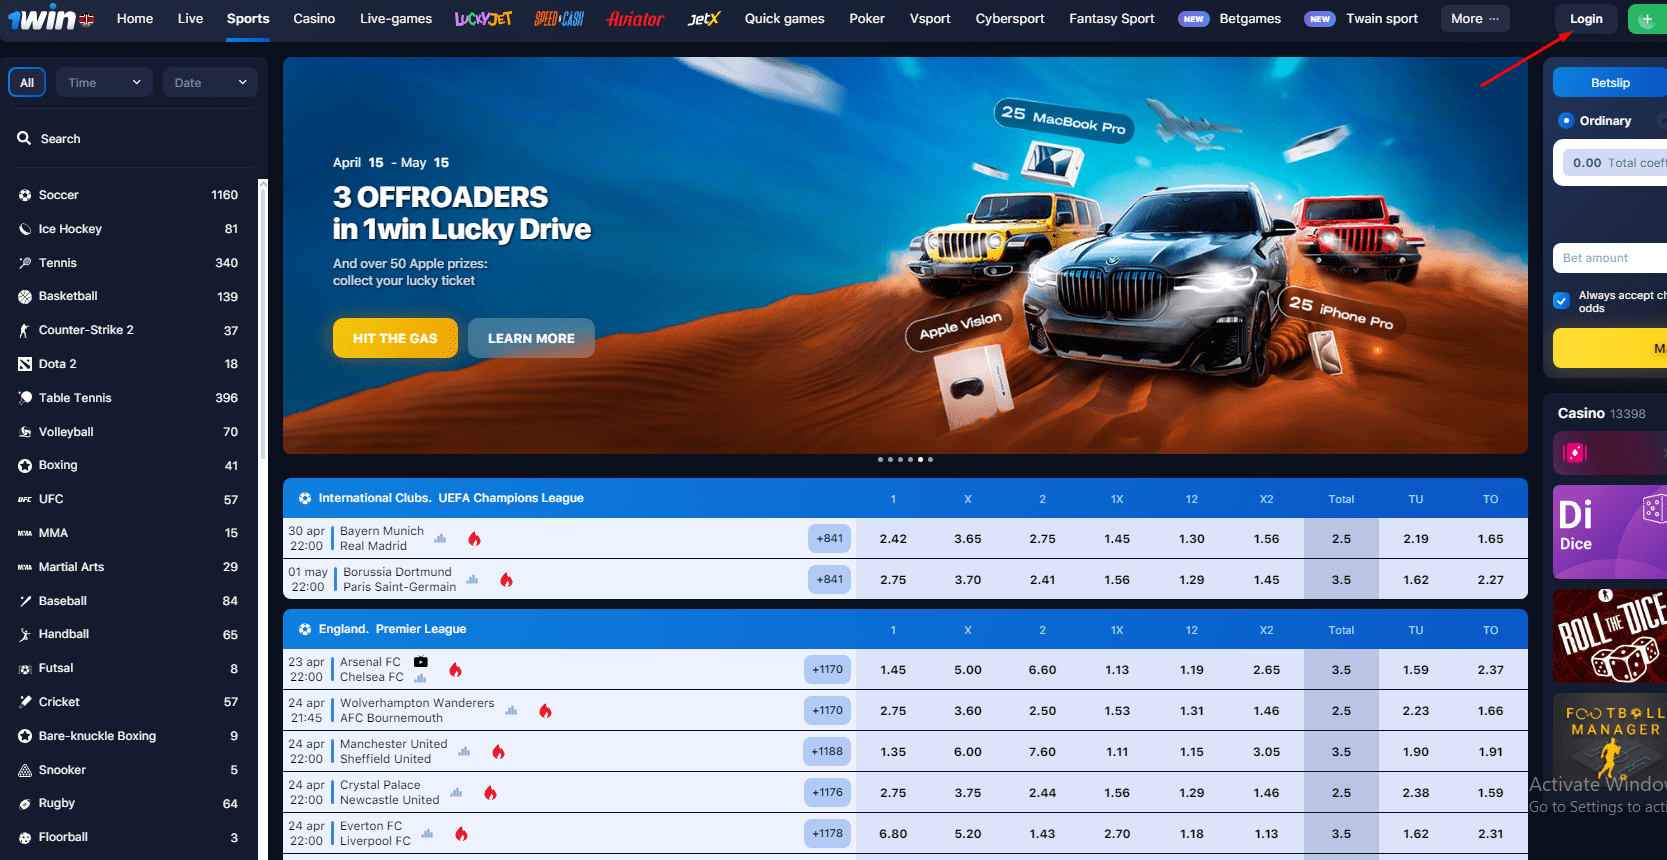Open live stream icon for Arsenal FC match

421,662
